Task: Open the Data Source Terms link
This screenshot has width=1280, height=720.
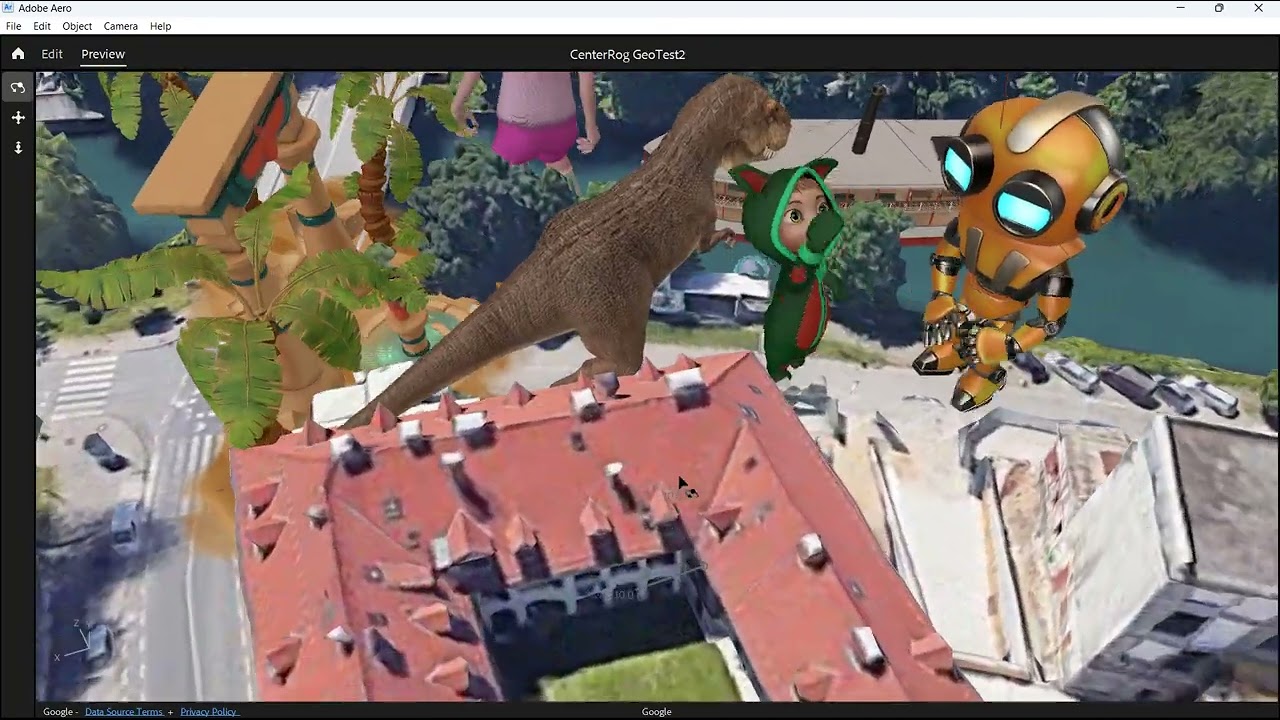Action: [124, 712]
